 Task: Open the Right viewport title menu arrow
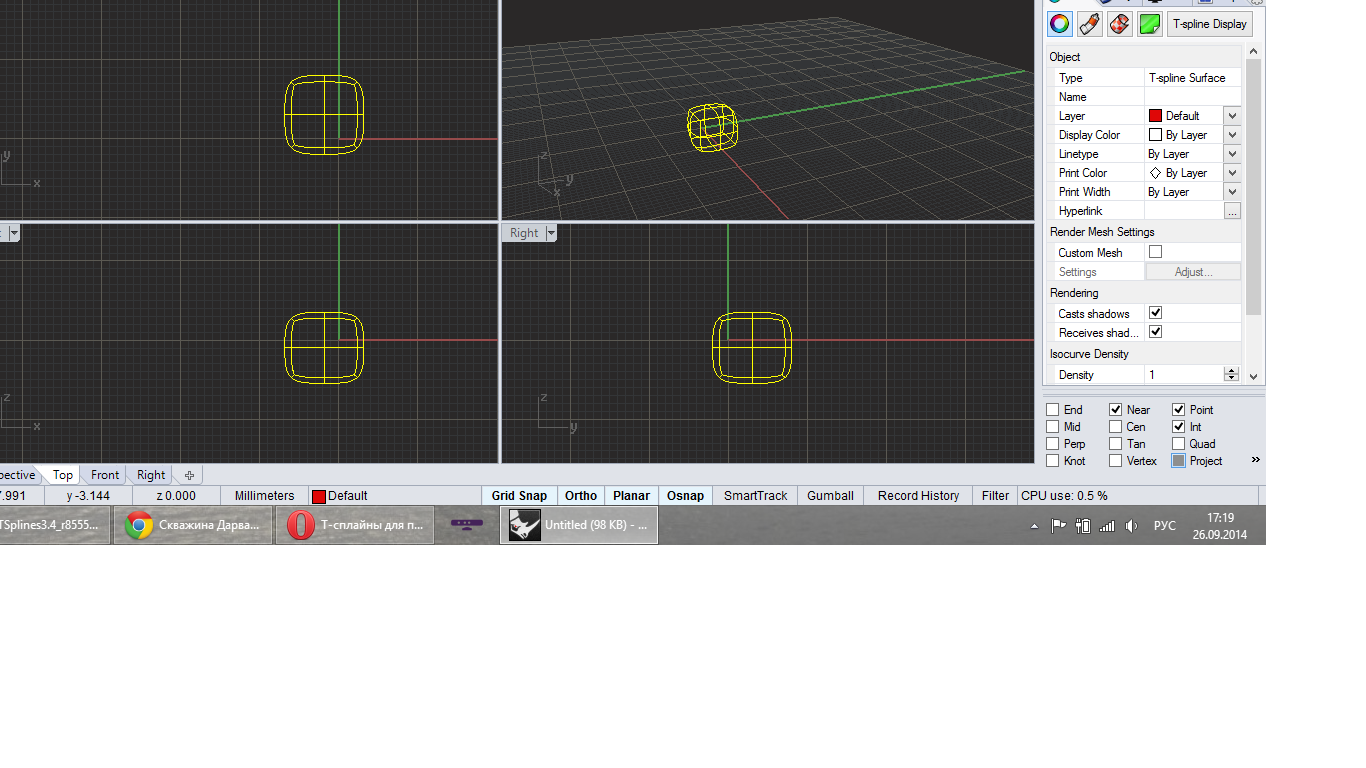(551, 233)
